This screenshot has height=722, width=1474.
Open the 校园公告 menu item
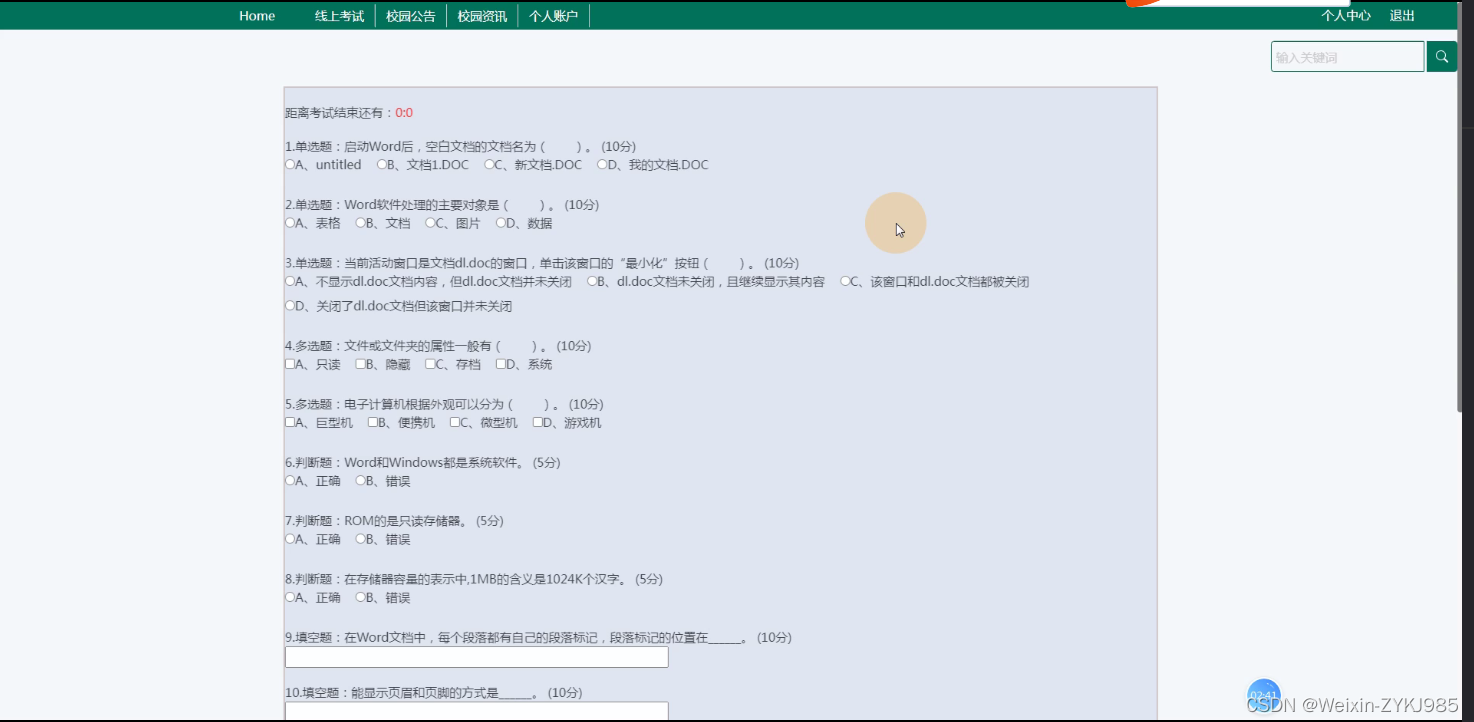(411, 16)
